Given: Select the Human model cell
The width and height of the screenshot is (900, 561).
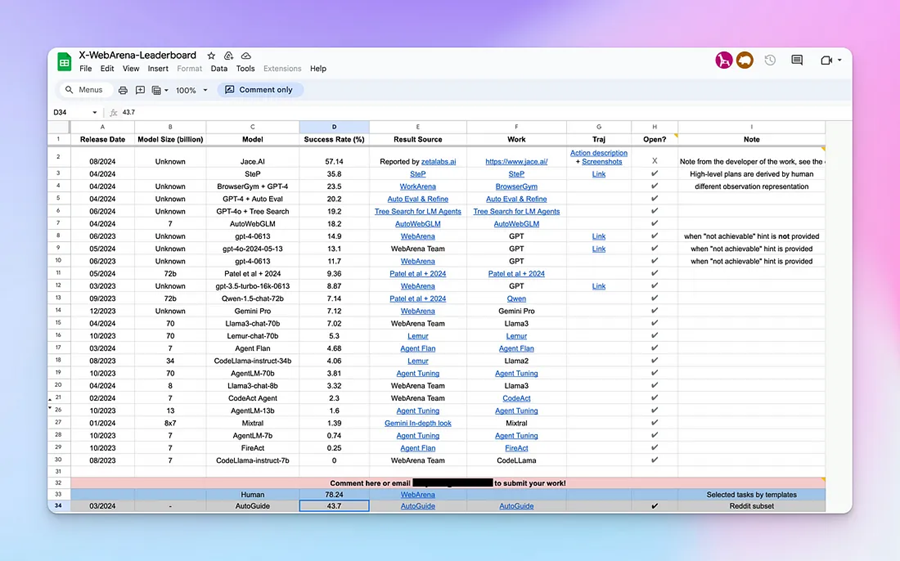Looking at the screenshot, I should [x=253, y=494].
